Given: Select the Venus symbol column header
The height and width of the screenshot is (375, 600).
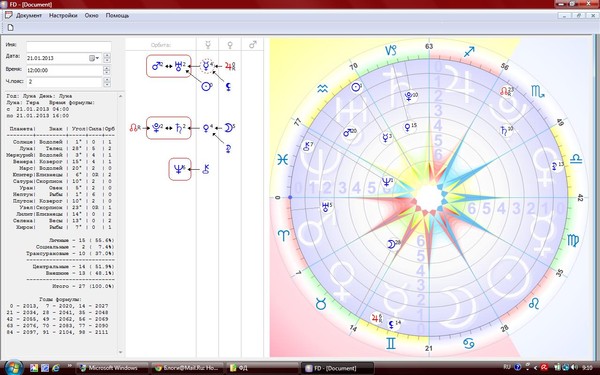Looking at the screenshot, I should pos(230,45).
